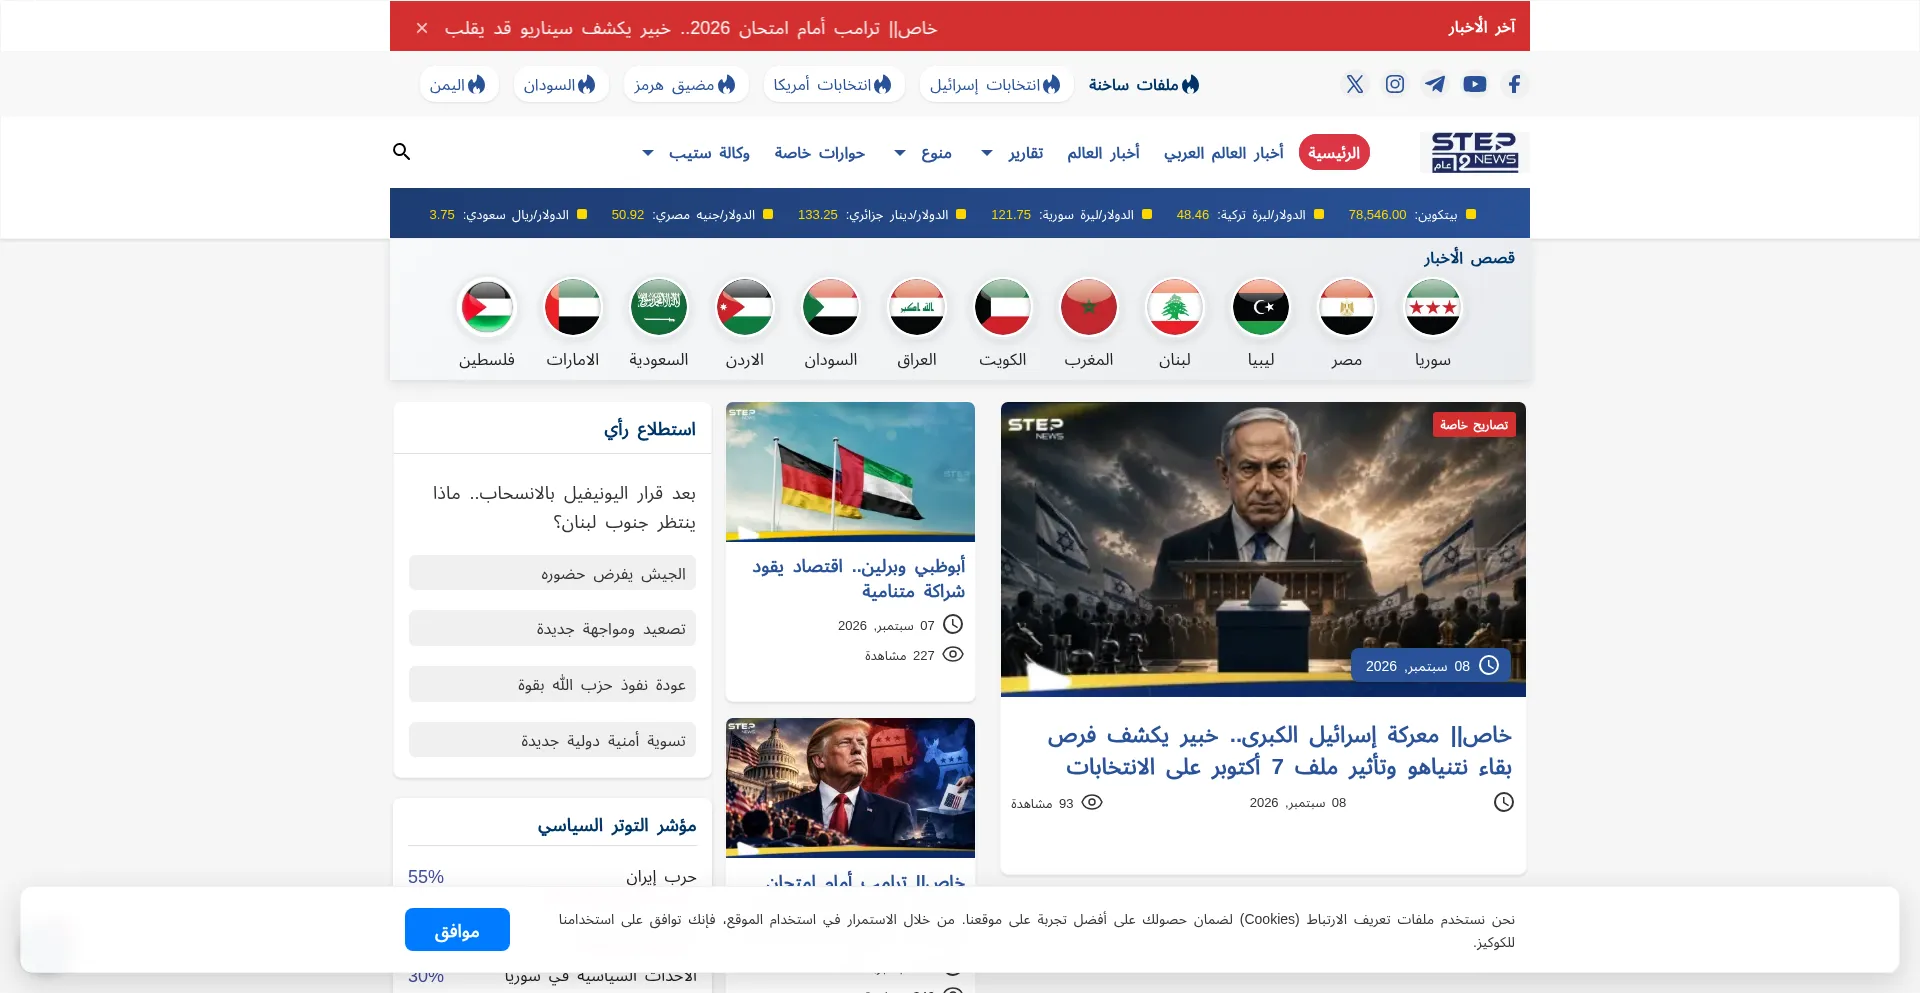
Task: Open أخبار العالم menu item
Action: [x=1103, y=153]
